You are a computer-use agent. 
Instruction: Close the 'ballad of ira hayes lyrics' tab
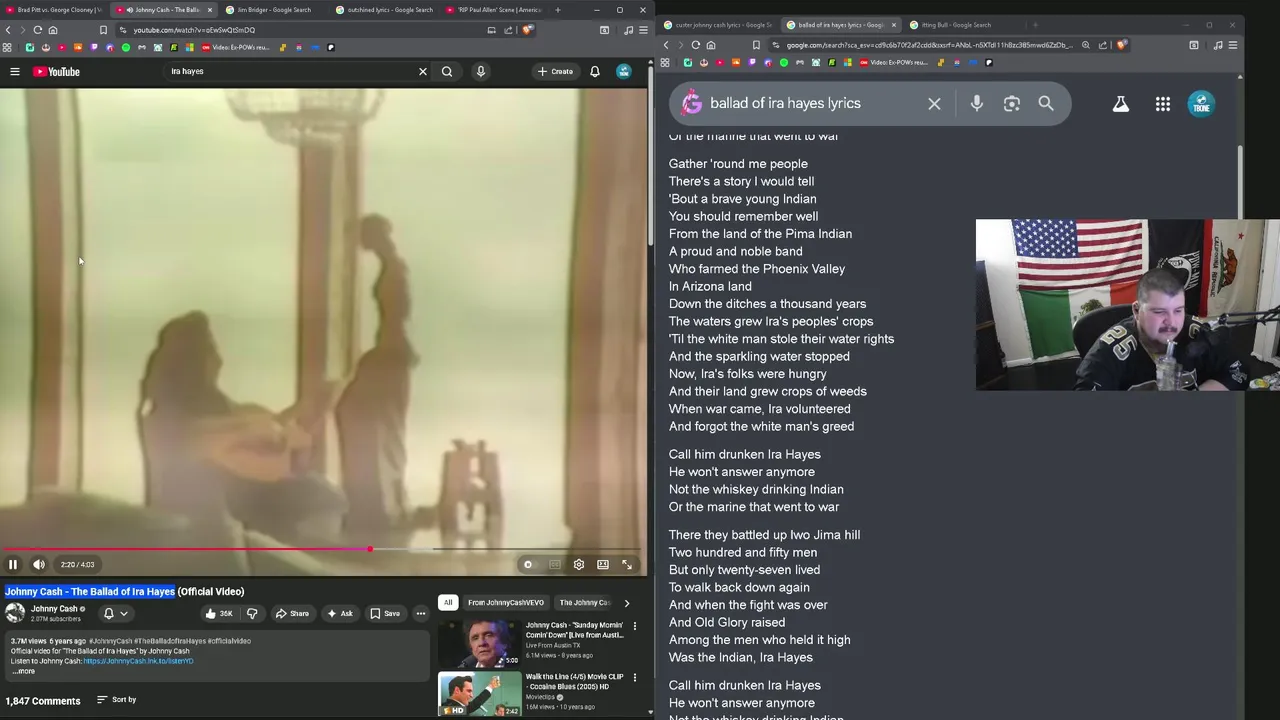coord(894,25)
